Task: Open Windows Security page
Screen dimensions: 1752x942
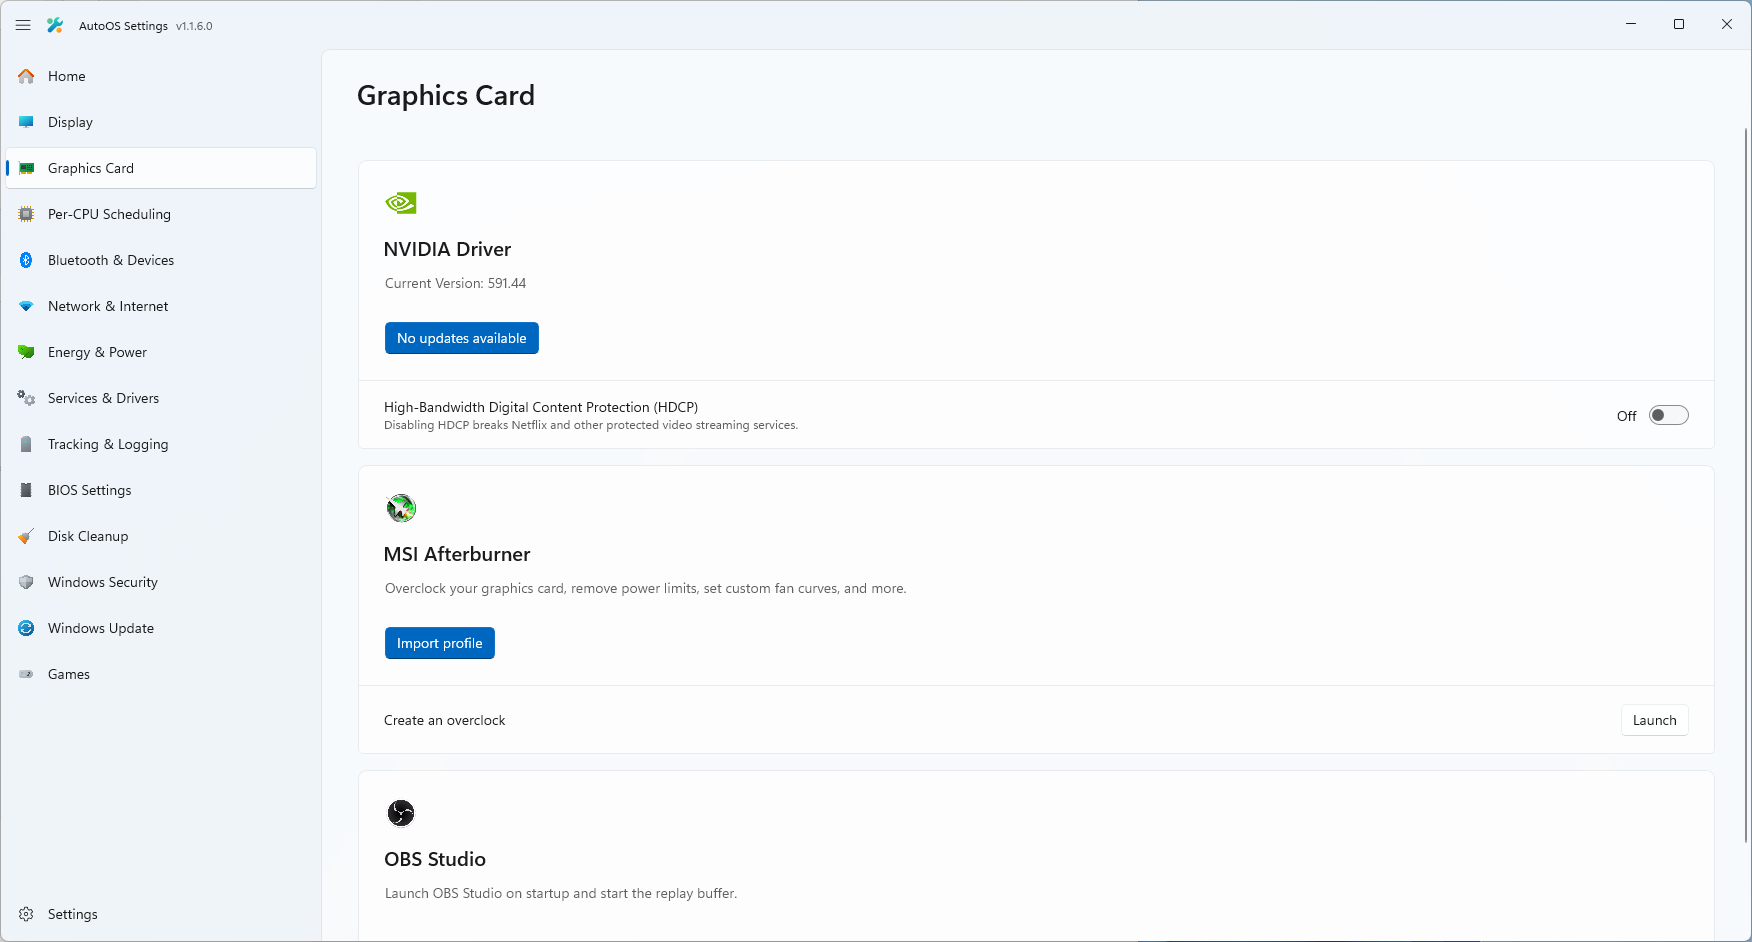Action: click(x=161, y=582)
